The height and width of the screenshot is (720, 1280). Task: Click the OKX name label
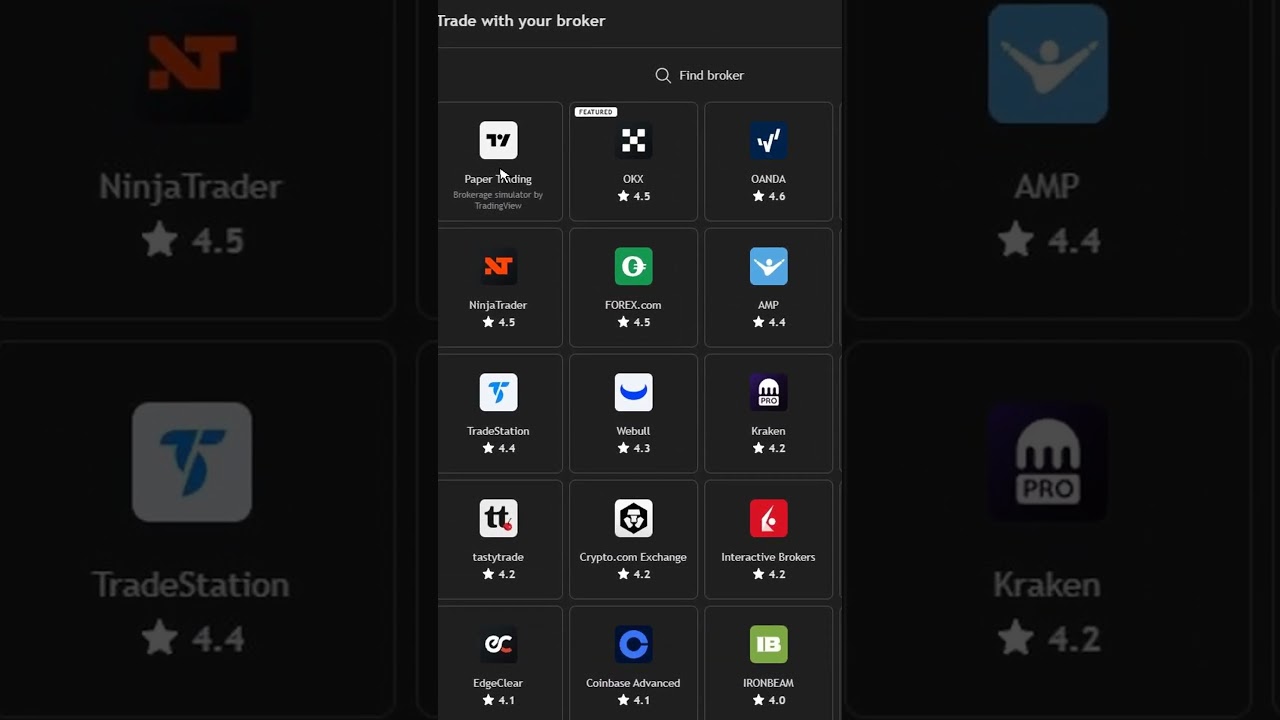tap(633, 179)
